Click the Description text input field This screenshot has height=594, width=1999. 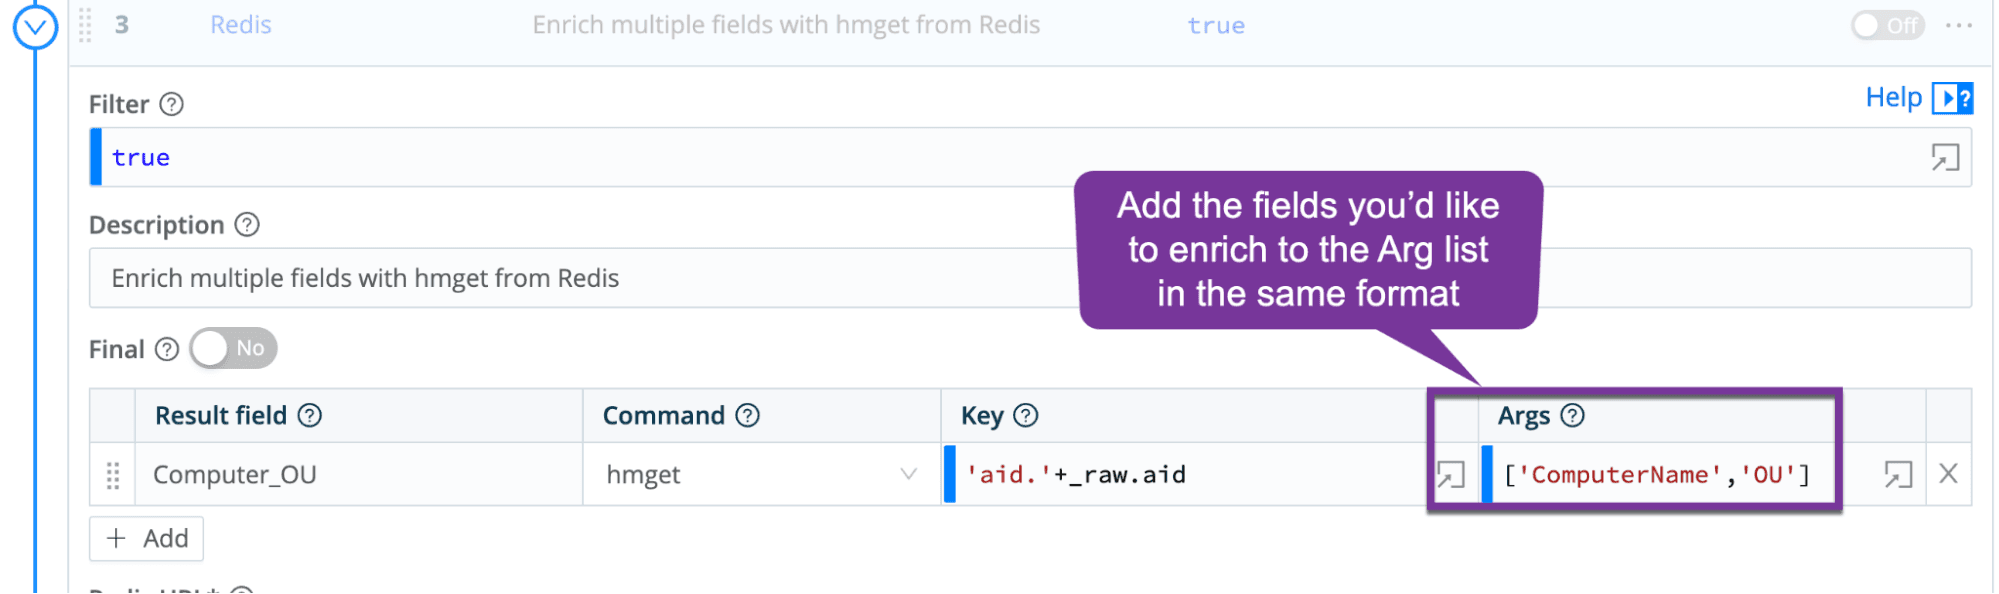click(580, 278)
